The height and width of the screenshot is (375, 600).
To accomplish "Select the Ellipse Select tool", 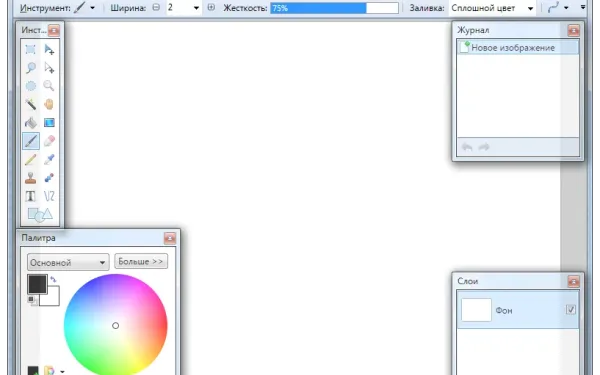I will (31, 86).
